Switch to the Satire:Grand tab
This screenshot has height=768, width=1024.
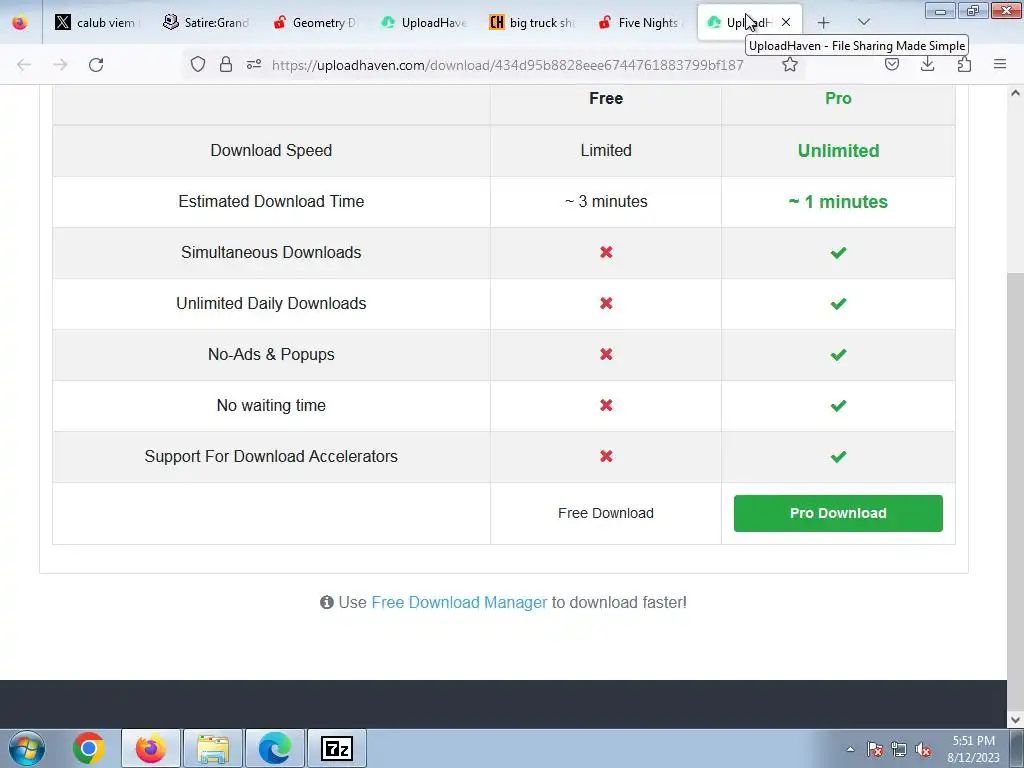(x=206, y=22)
